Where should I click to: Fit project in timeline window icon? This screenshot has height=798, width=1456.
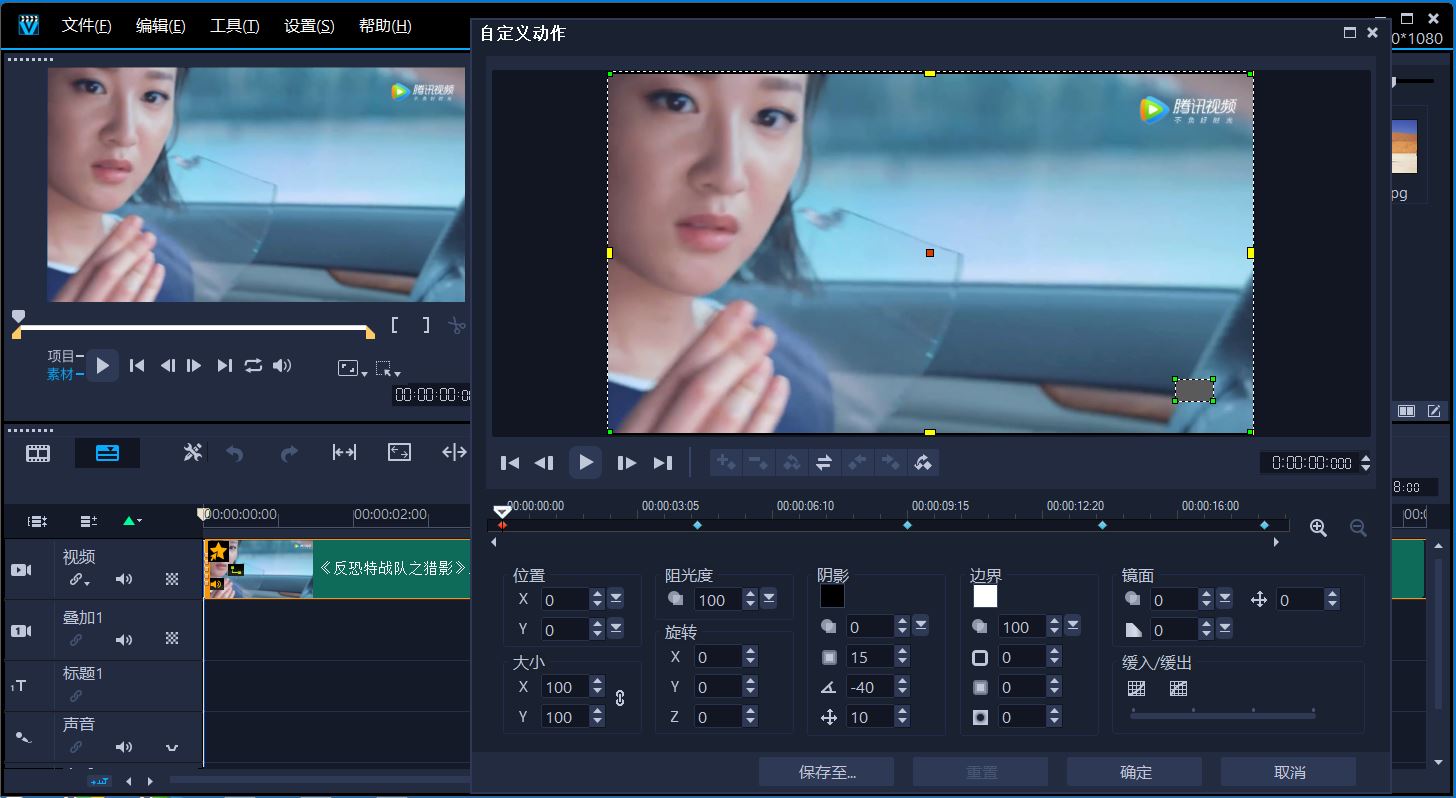click(344, 453)
